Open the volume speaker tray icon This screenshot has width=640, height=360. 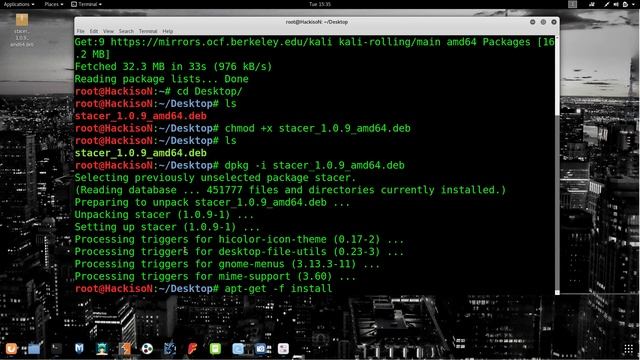click(x=616, y=4)
